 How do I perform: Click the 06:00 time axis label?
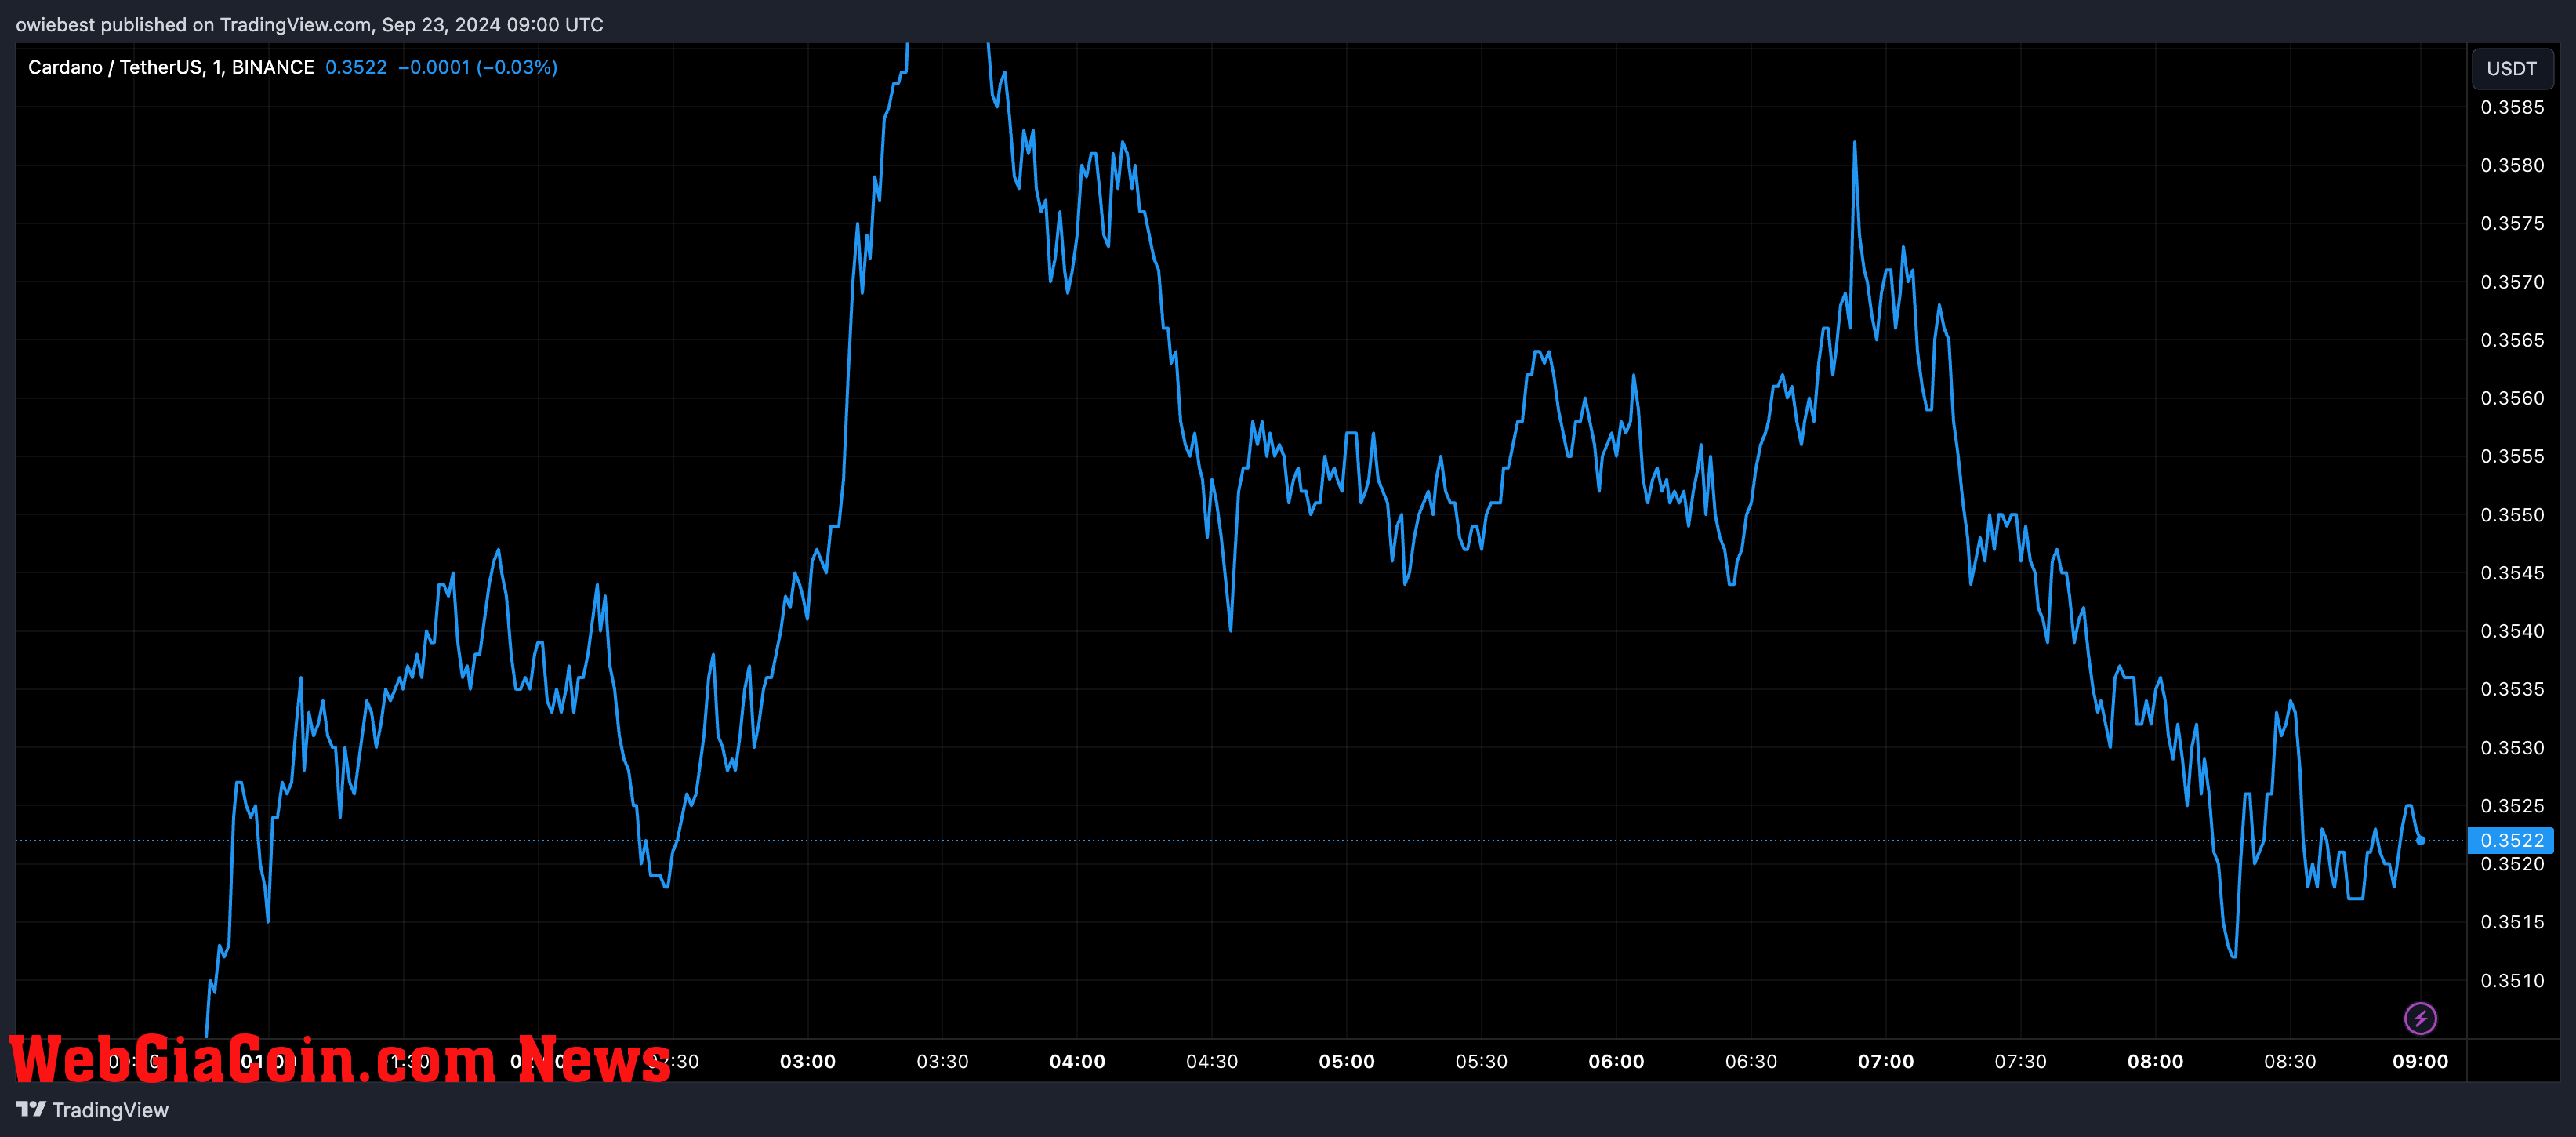click(1616, 1061)
